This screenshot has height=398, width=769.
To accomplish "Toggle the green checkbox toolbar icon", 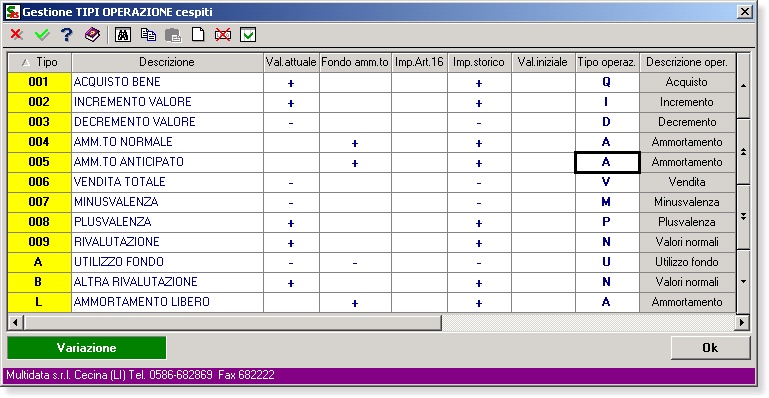I will 248,35.
